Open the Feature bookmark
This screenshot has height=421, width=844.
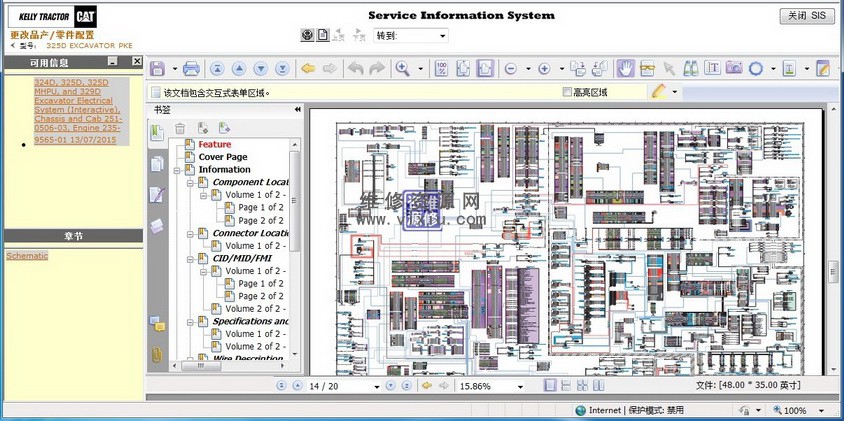tap(214, 144)
